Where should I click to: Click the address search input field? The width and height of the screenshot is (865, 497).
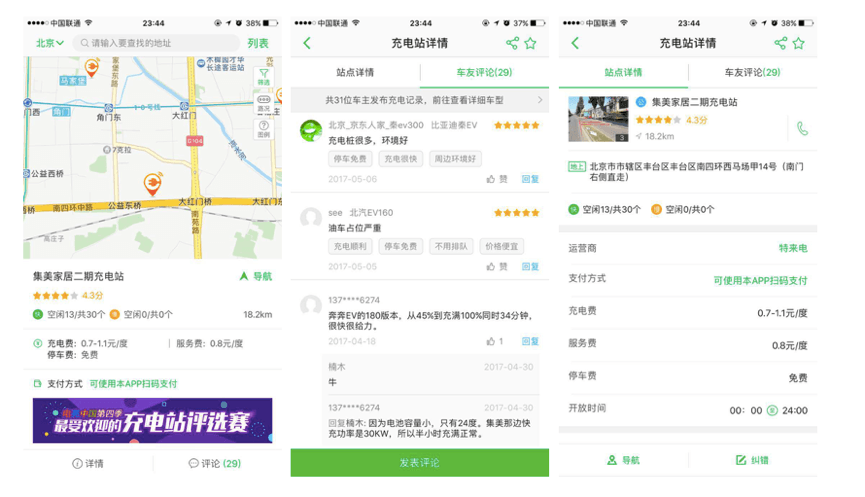point(157,43)
